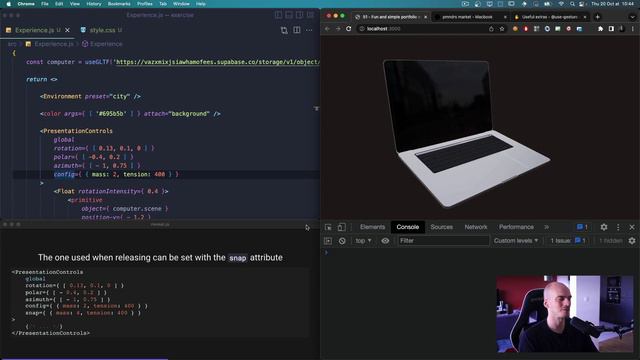Open a new Chrome tab
Screen dimensions: 640x360
(x=598, y=17)
